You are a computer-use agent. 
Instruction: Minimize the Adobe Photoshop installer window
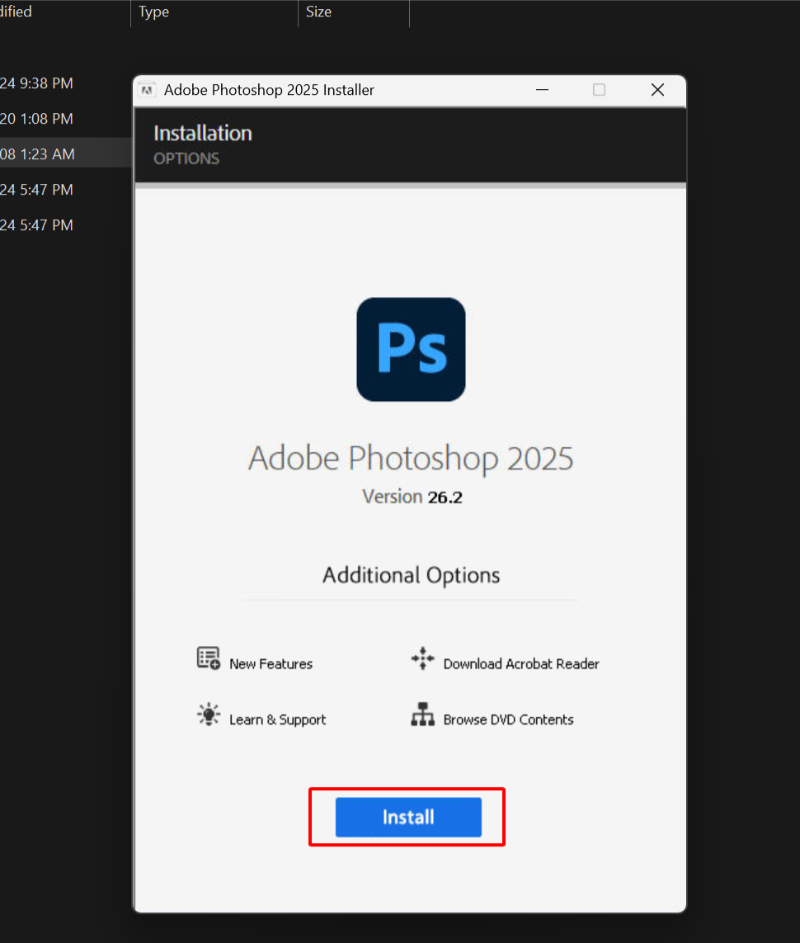540,90
